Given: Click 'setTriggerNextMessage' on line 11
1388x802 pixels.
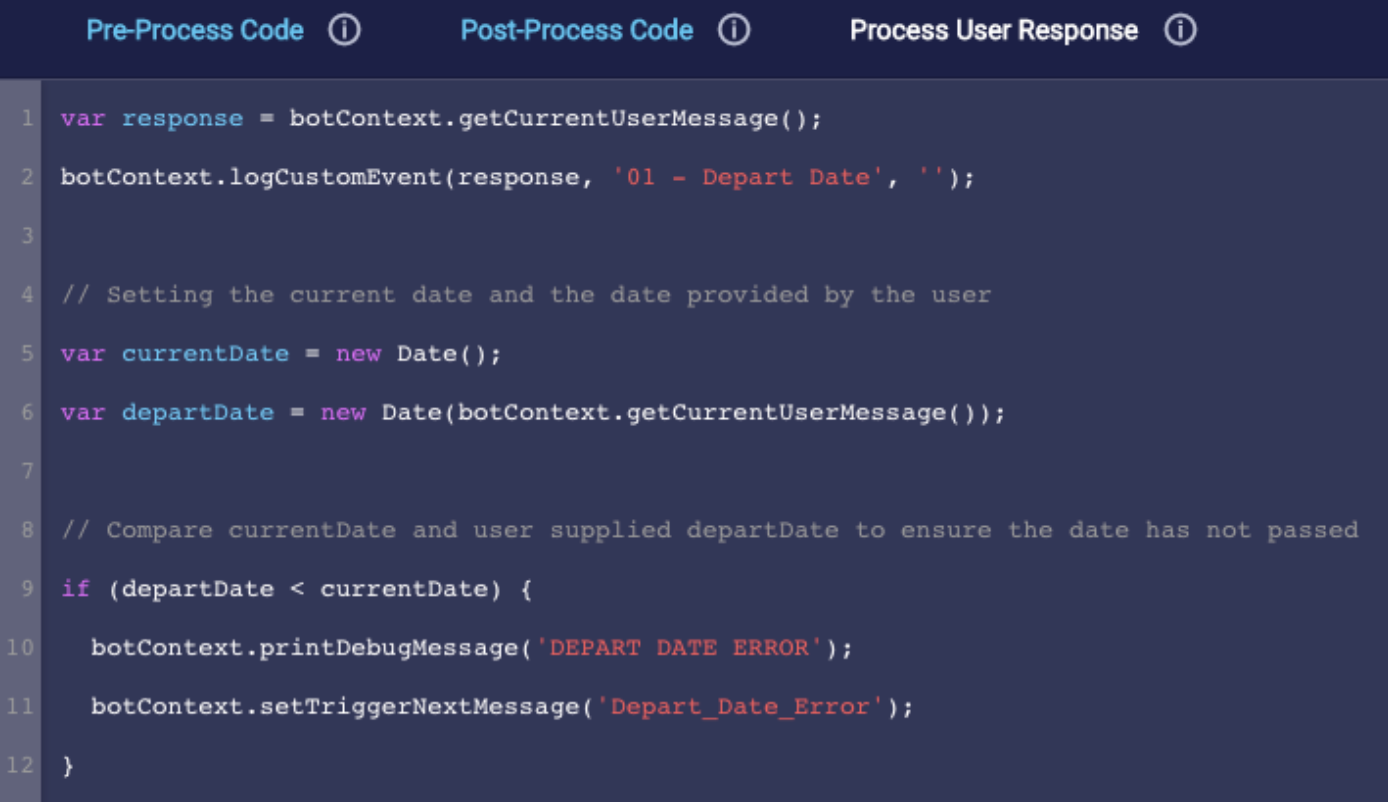Looking at the screenshot, I should coord(420,707).
